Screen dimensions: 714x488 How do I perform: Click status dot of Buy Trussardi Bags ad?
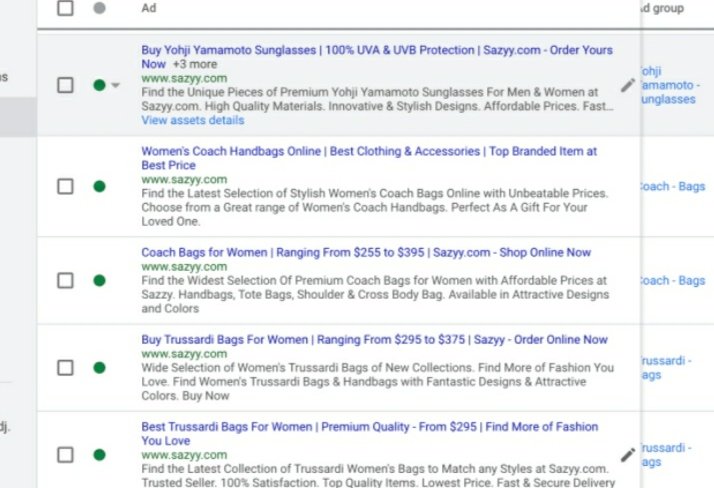point(99,368)
